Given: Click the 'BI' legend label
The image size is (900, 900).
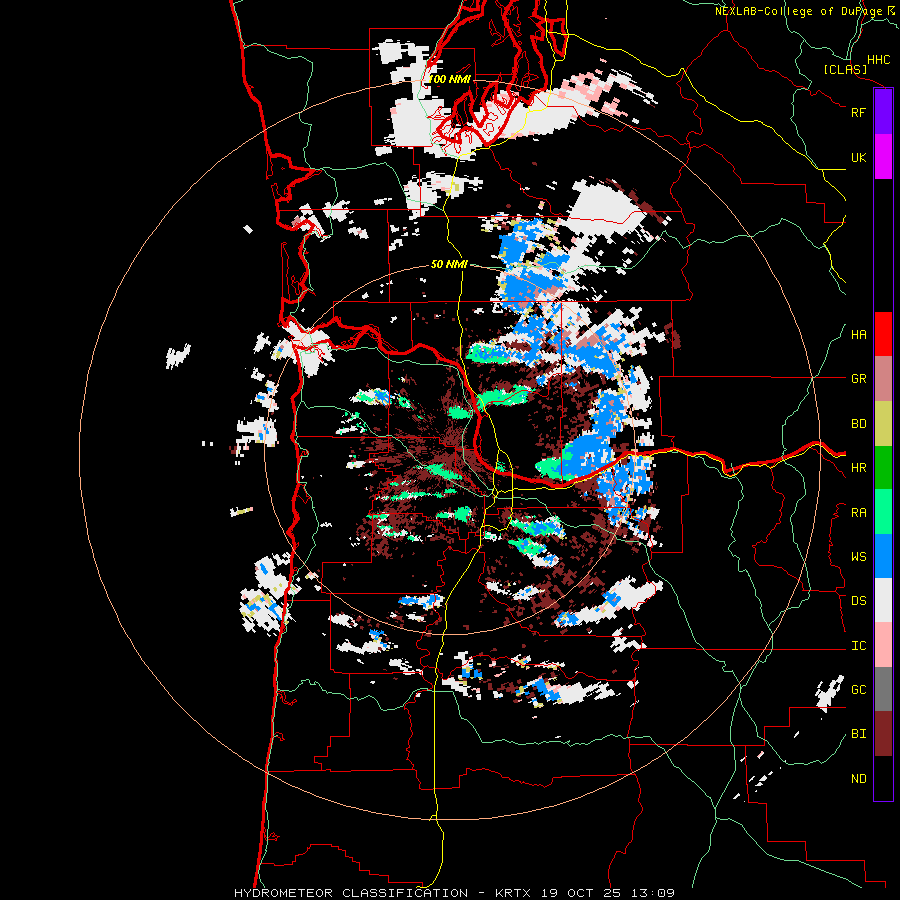Looking at the screenshot, I should (x=858, y=734).
